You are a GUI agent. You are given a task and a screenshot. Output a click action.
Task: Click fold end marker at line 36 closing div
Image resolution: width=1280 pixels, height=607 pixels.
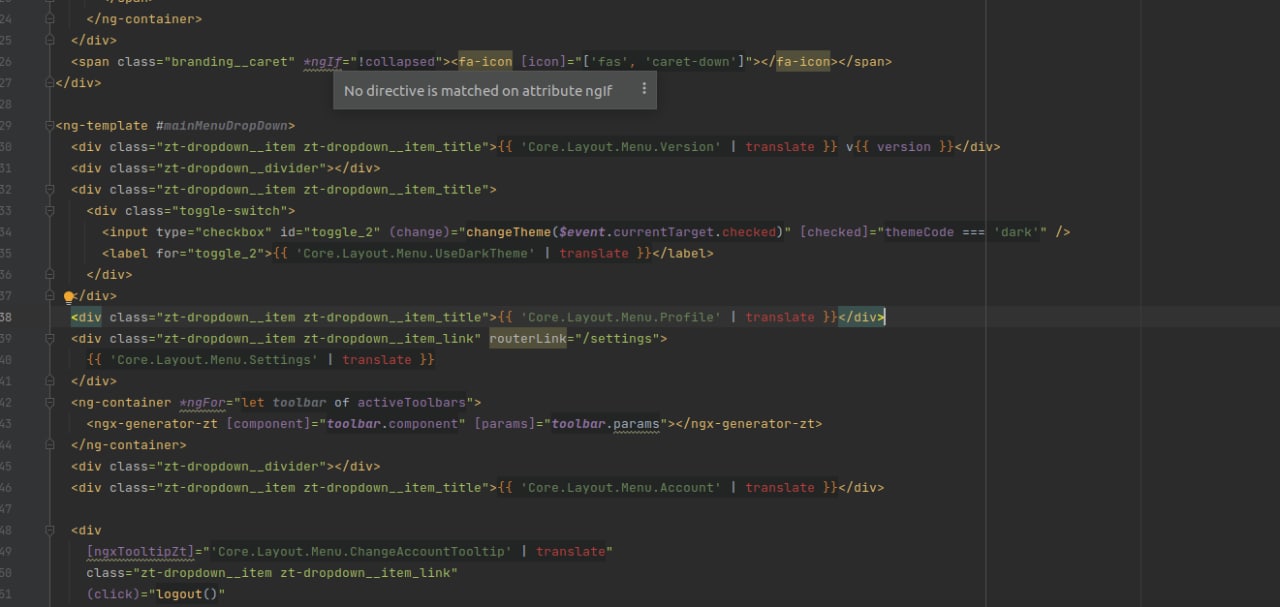49,274
